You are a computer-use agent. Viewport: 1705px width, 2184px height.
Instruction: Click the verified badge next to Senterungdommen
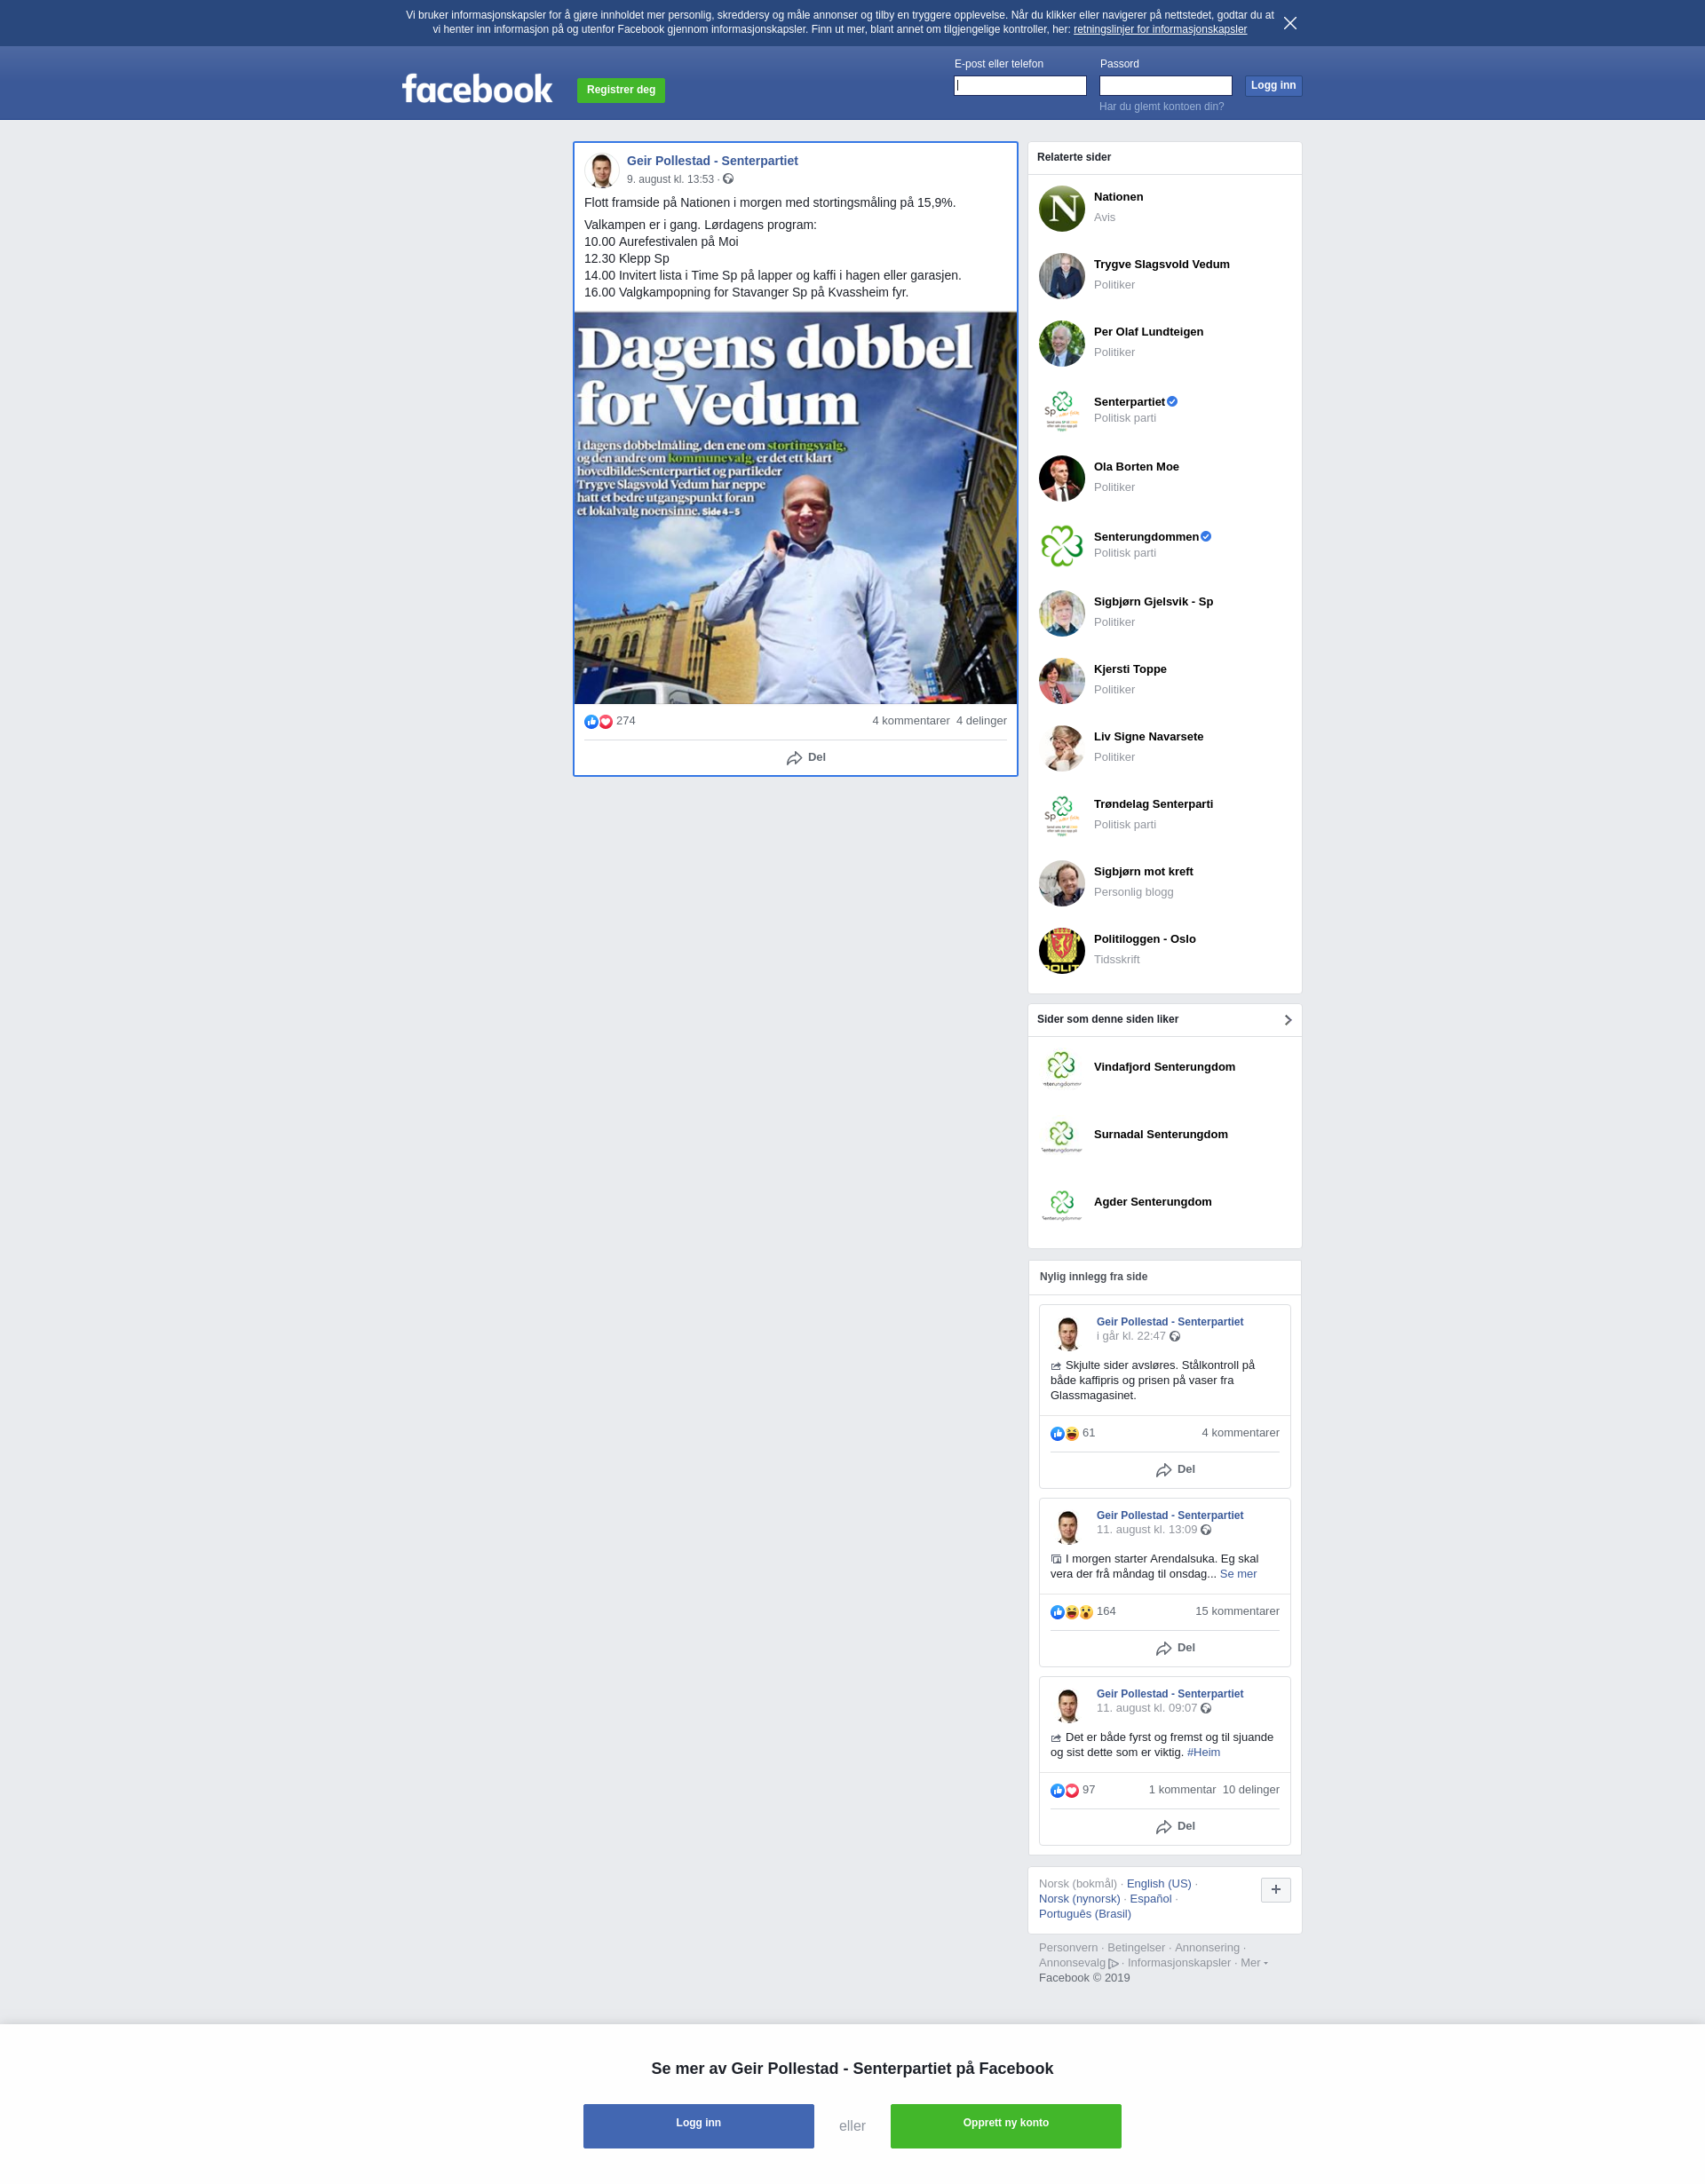click(x=1206, y=537)
